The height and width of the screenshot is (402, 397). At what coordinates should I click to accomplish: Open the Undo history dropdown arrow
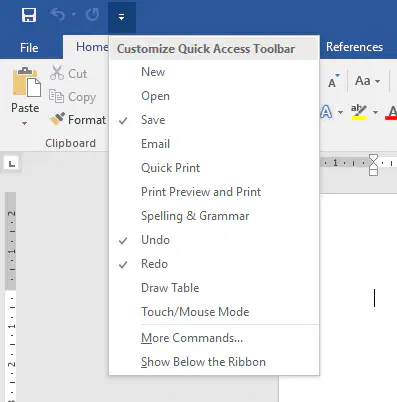(x=74, y=15)
